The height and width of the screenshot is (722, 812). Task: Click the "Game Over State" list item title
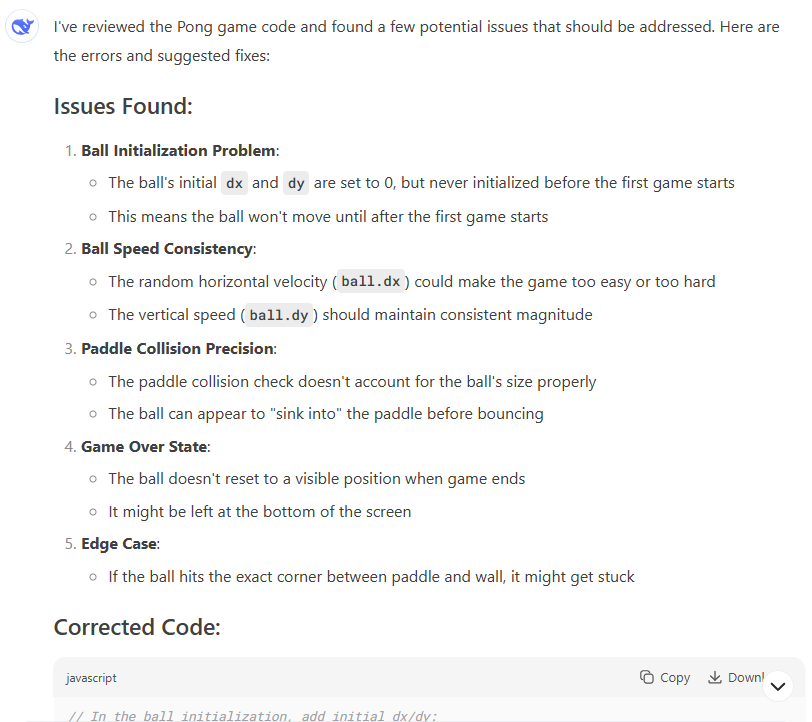coord(145,446)
